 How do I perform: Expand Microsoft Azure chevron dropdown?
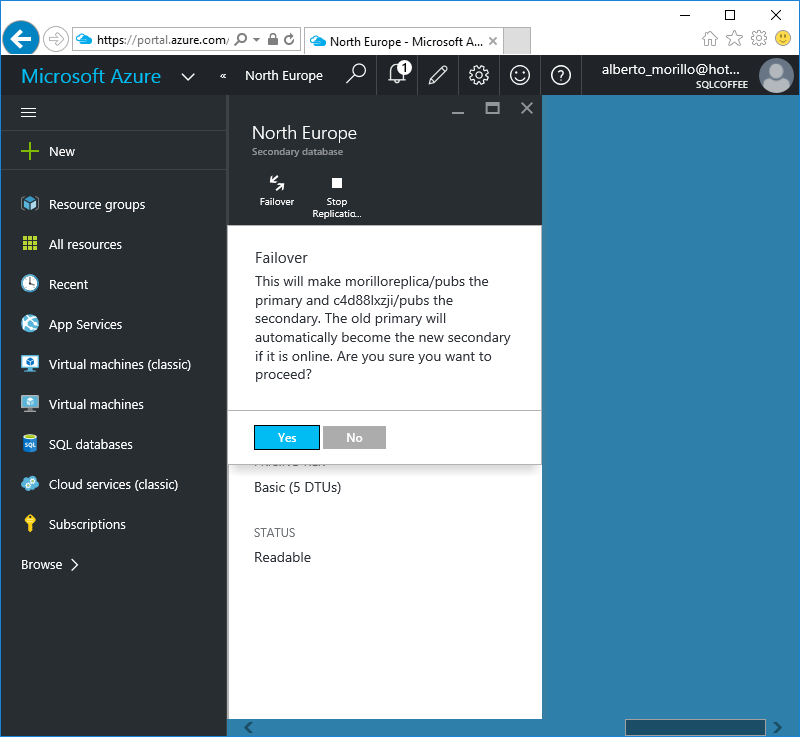(188, 77)
